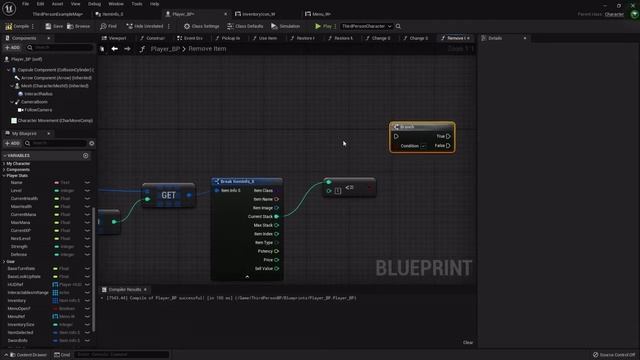The height and width of the screenshot is (360, 640).
Task: Open the File menu
Action: (25, 4)
